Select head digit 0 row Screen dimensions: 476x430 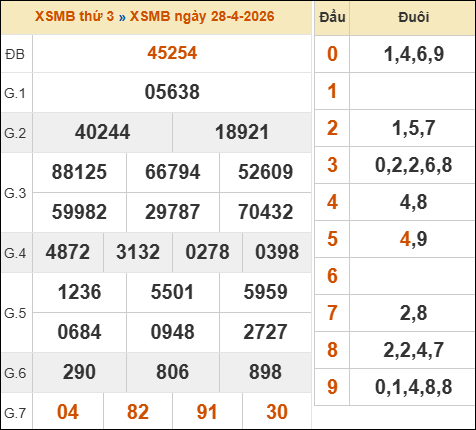point(395,54)
